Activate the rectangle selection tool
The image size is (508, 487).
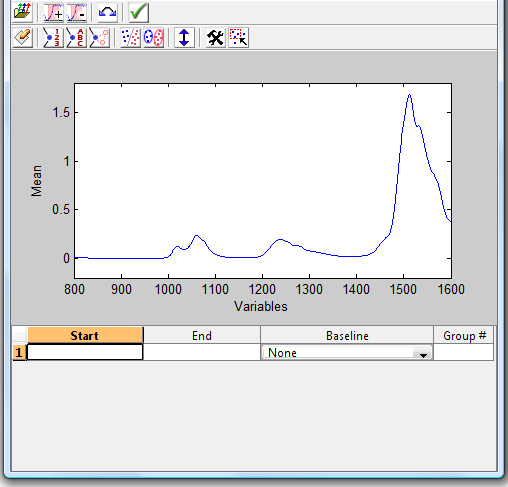click(x=239, y=37)
